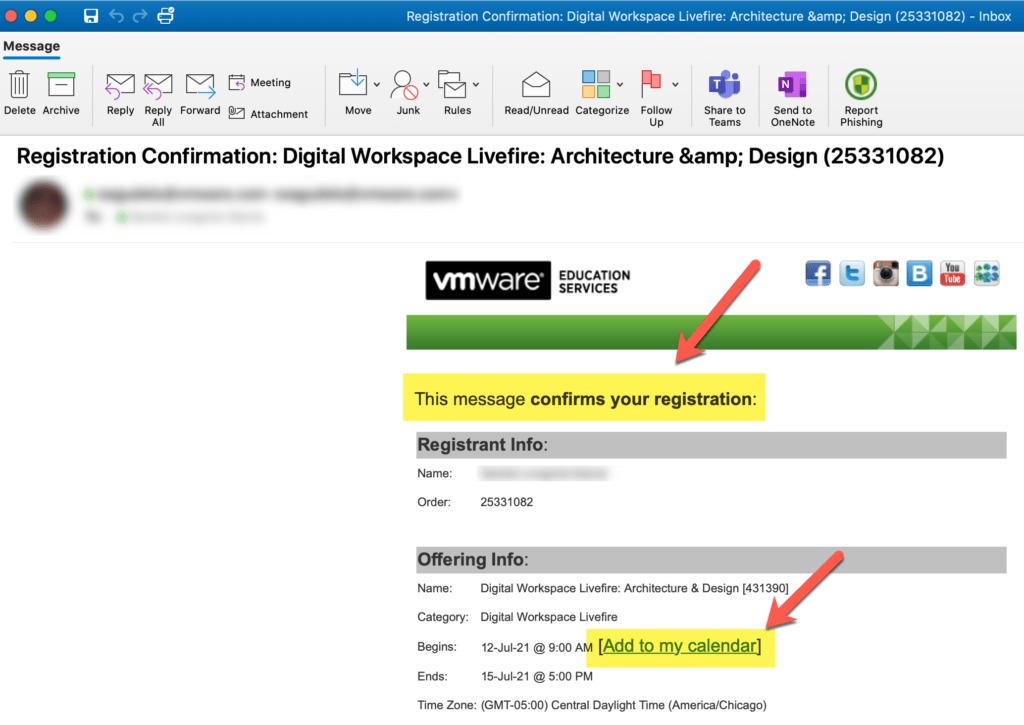
Task: Delete the open message
Action: pos(20,94)
